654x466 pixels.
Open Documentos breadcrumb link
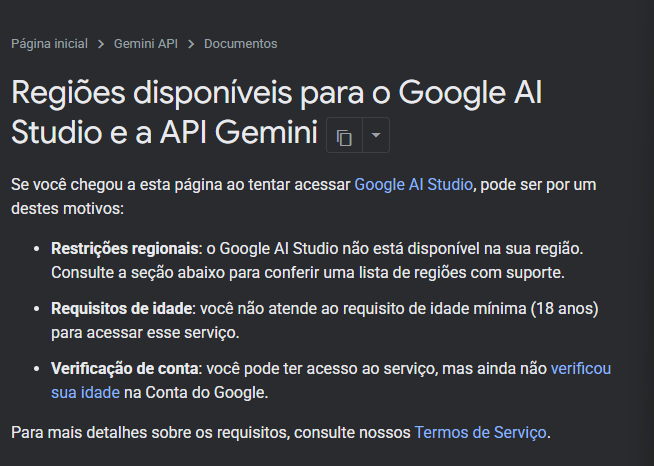click(240, 44)
